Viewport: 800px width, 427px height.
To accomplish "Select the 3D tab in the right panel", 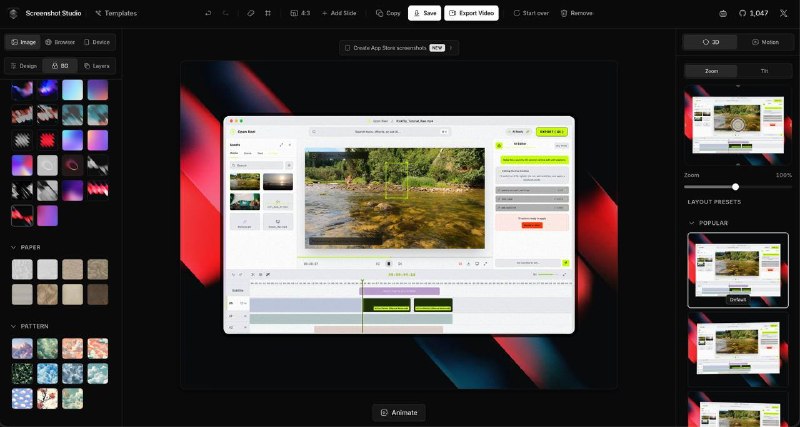I will (x=711, y=42).
